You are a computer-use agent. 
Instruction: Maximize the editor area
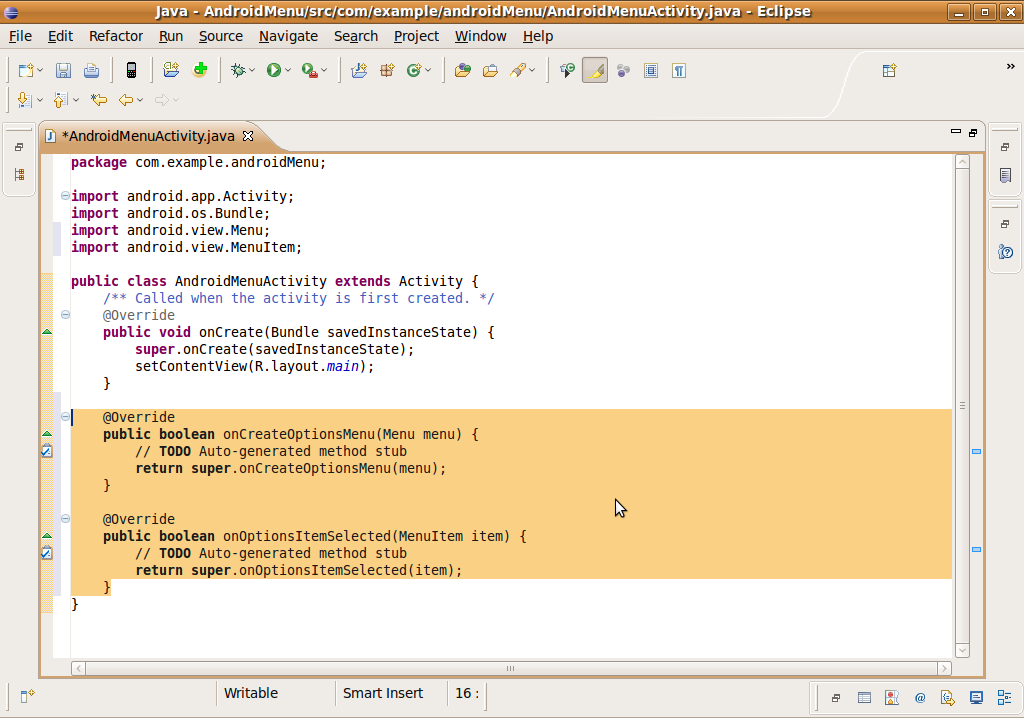pos(973,133)
